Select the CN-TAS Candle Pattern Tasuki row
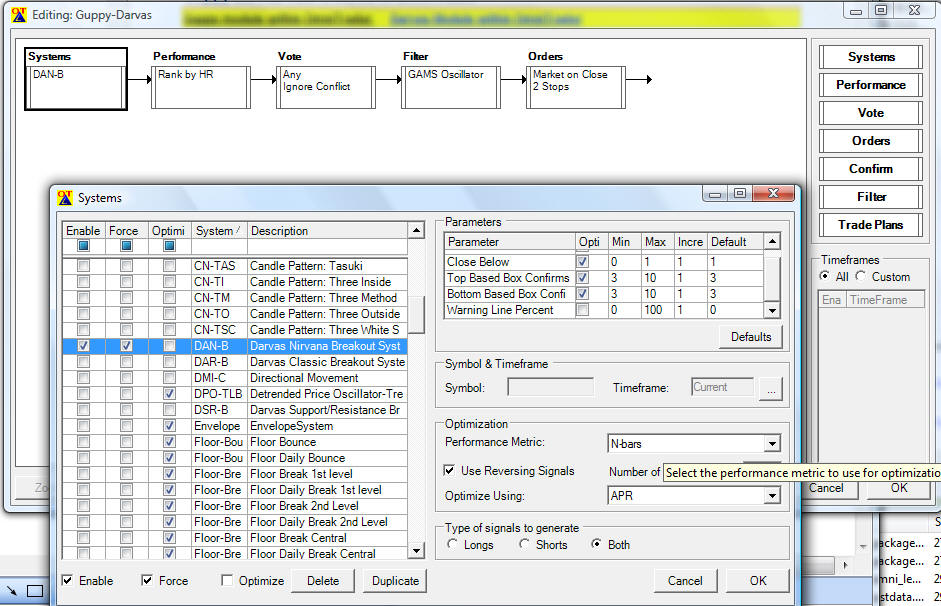This screenshot has width=941, height=606. point(235,266)
